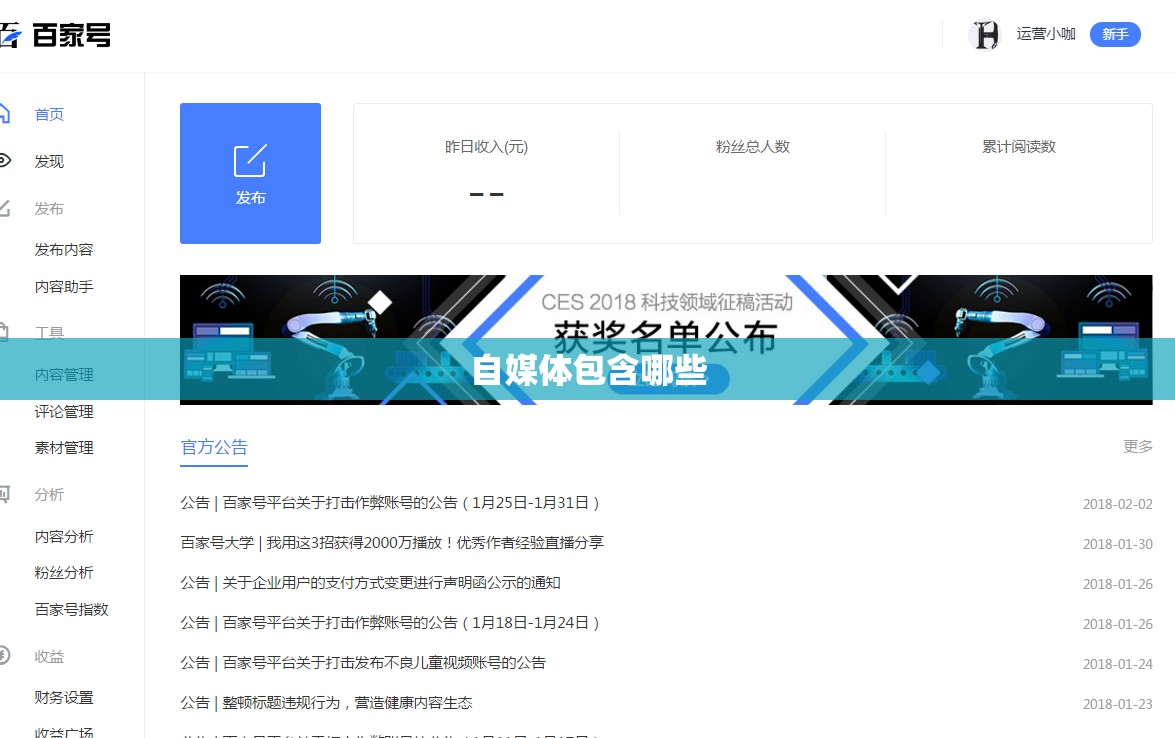Click 累计阅读数 stat label

click(x=1019, y=147)
